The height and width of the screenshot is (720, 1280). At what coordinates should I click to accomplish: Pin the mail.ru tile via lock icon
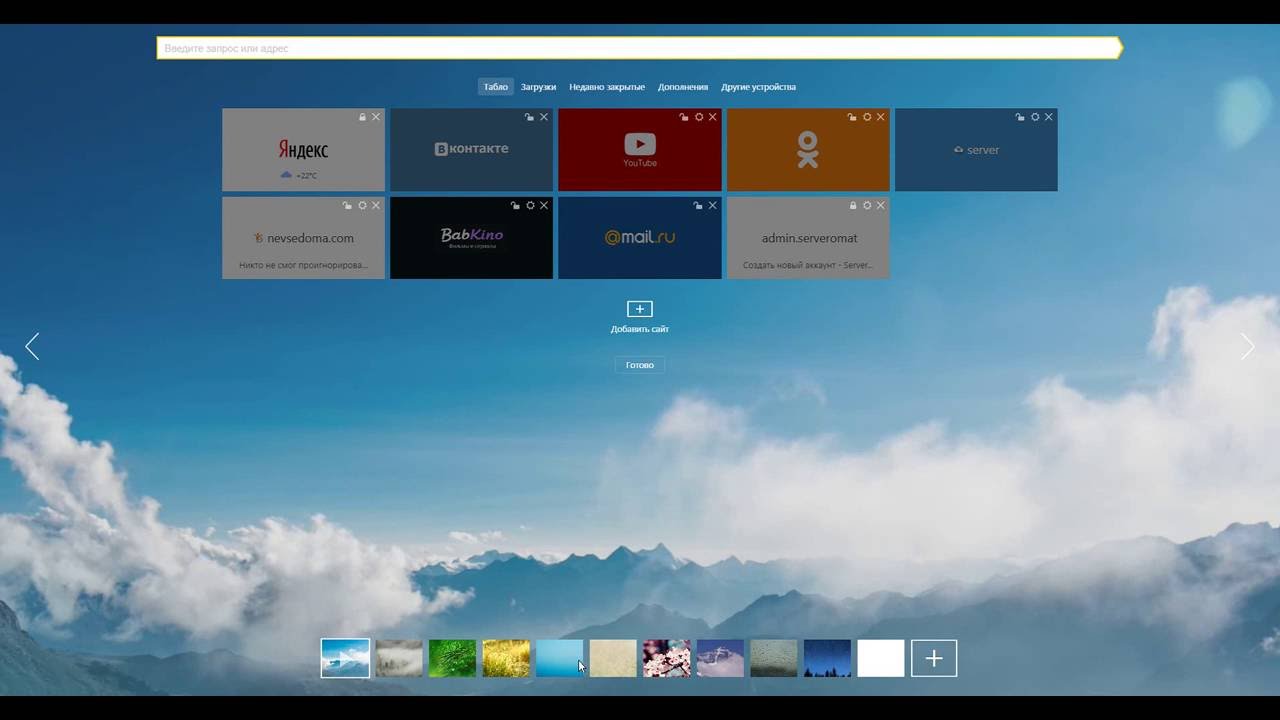click(698, 205)
